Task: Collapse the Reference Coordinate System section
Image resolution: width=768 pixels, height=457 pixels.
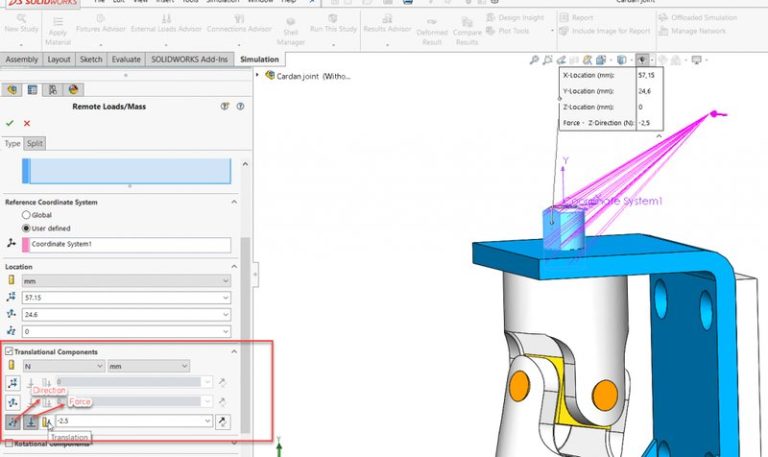Action: click(x=234, y=202)
